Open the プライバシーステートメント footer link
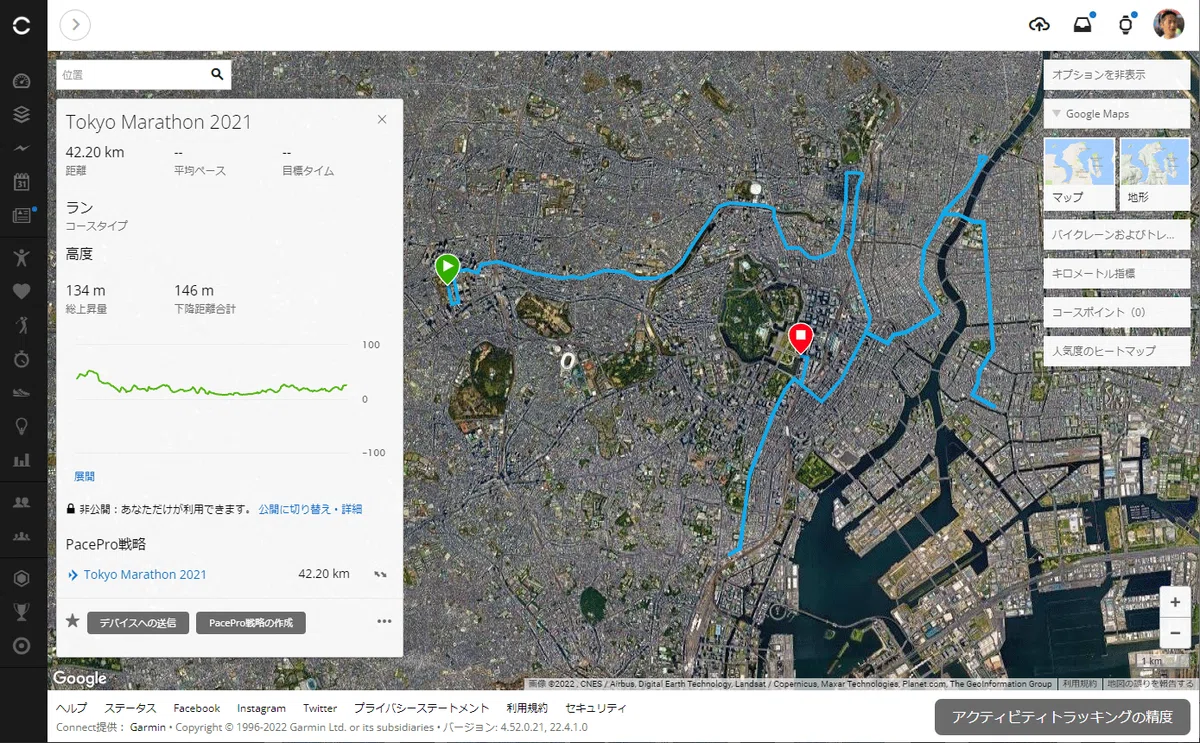The height and width of the screenshot is (743, 1200). pos(422,708)
